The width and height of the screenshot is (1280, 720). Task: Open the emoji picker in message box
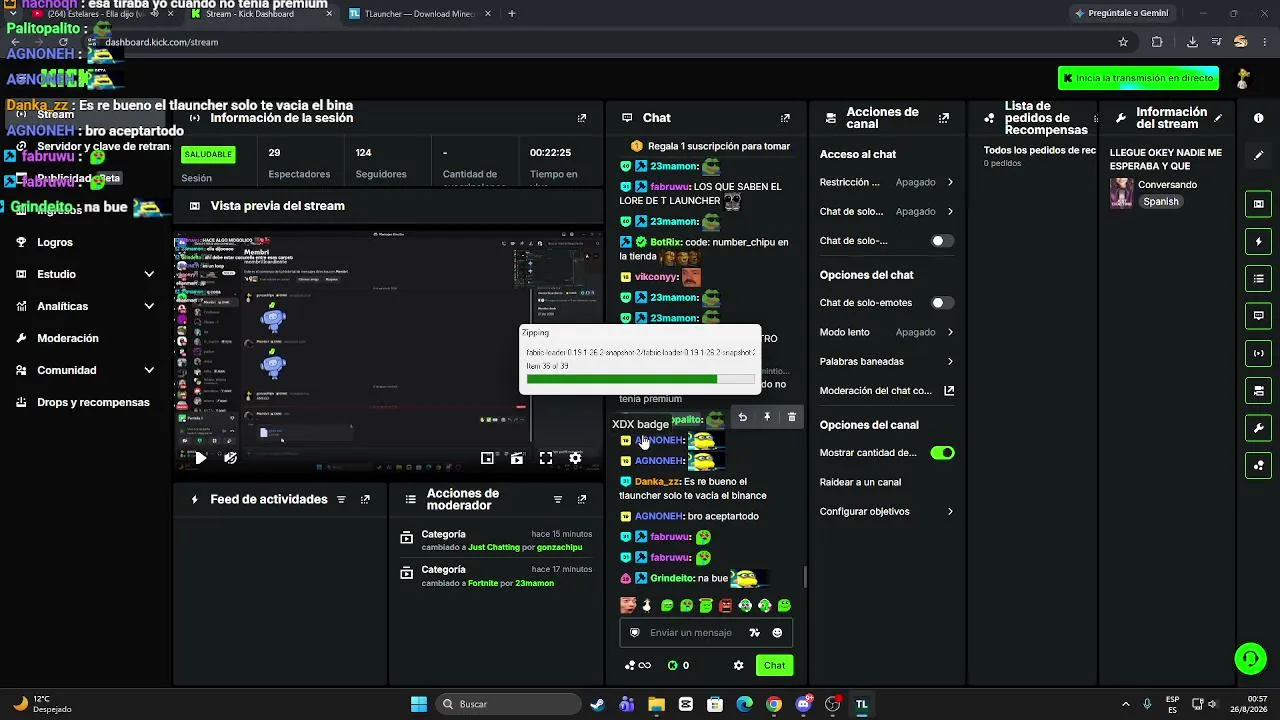pyautogui.click(x=777, y=633)
